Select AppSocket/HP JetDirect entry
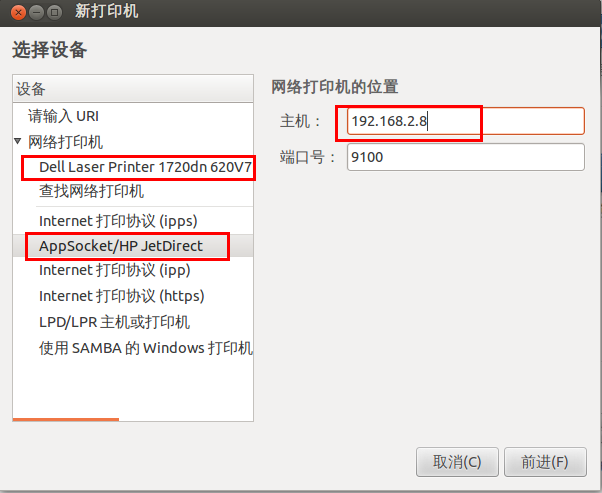 (x=133, y=246)
